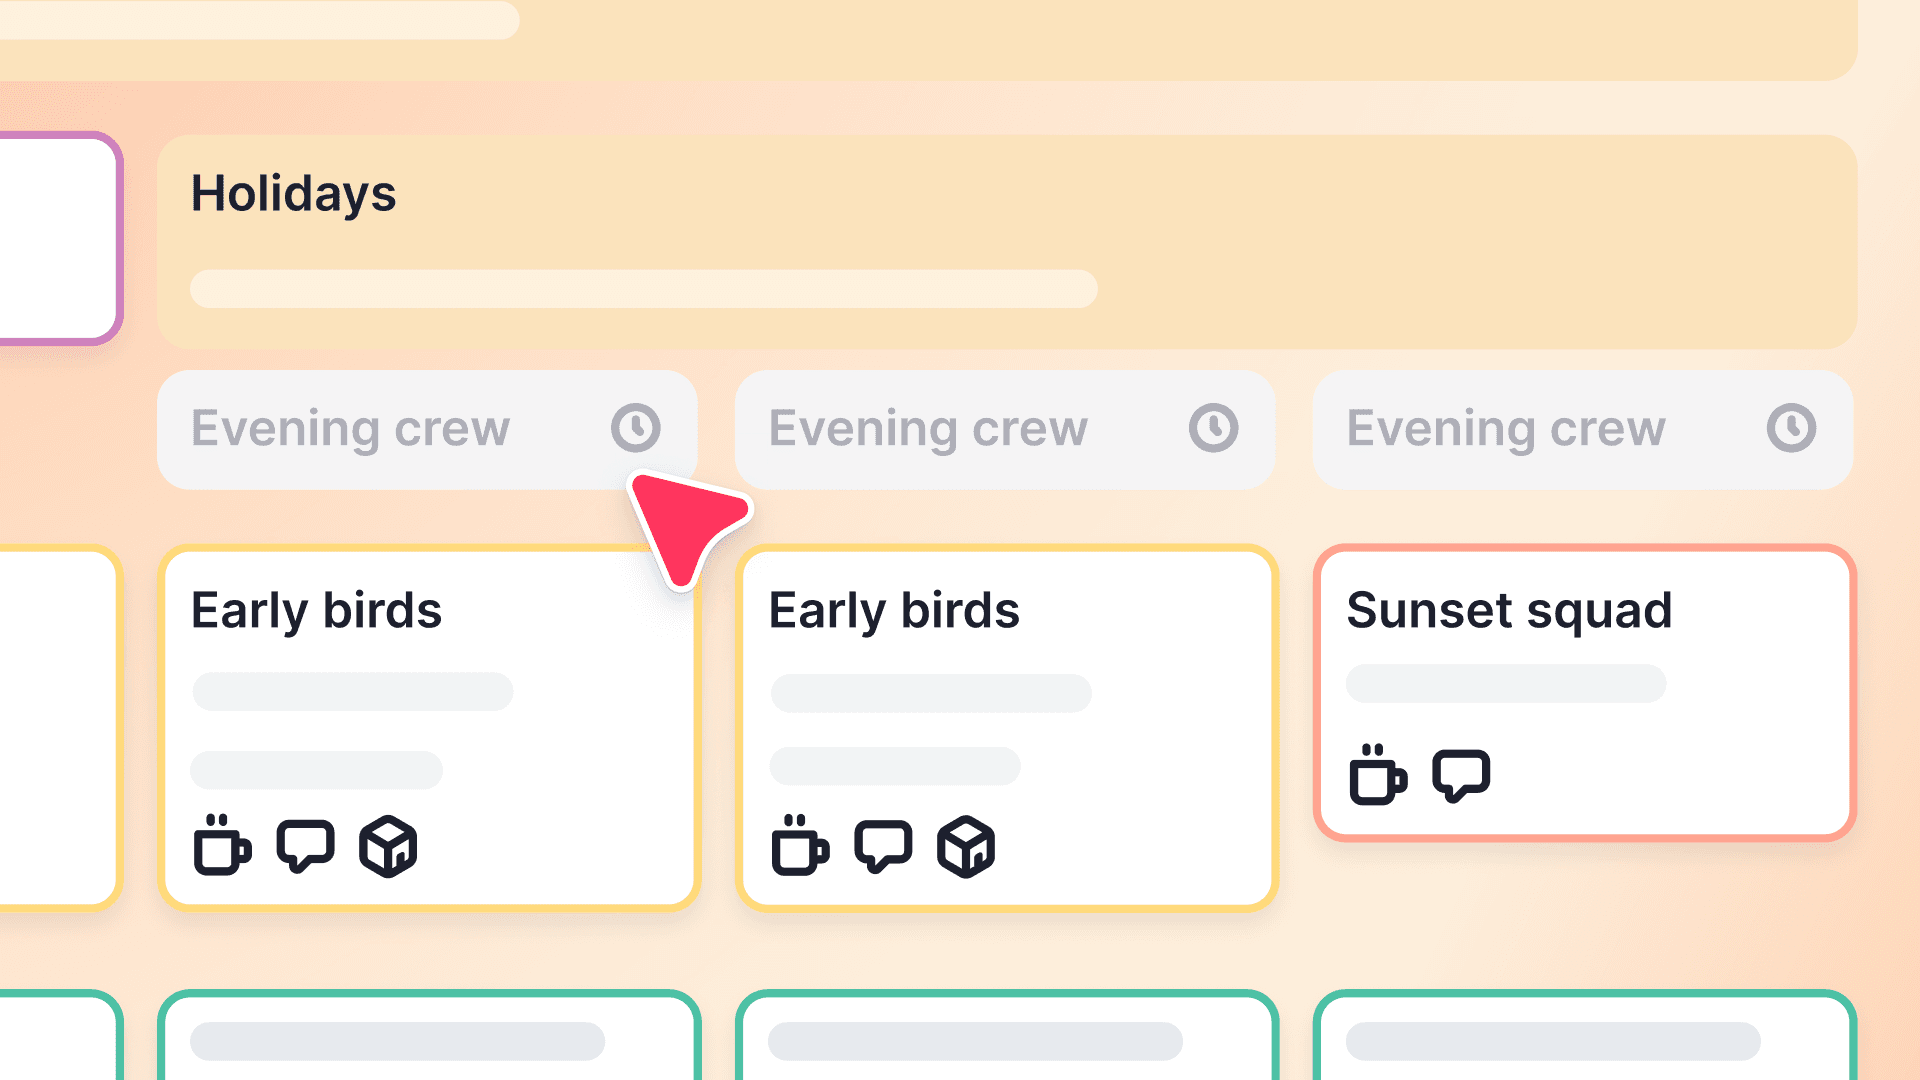This screenshot has width=1920, height=1080.
Task: Click cube icon in middle Early birds card
Action: pos(966,847)
